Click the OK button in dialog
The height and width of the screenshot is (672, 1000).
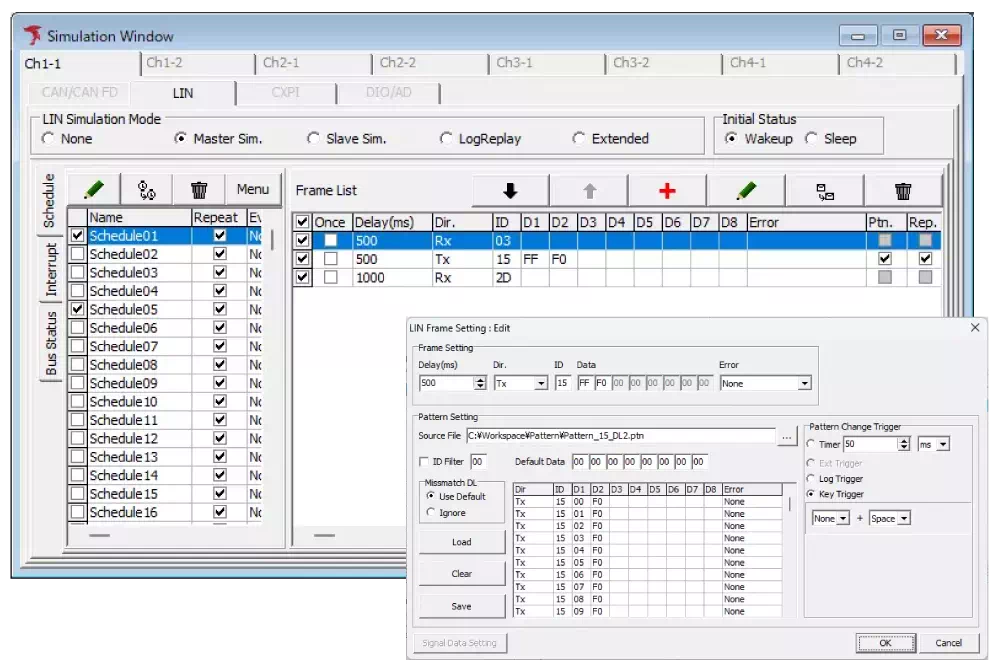885,643
